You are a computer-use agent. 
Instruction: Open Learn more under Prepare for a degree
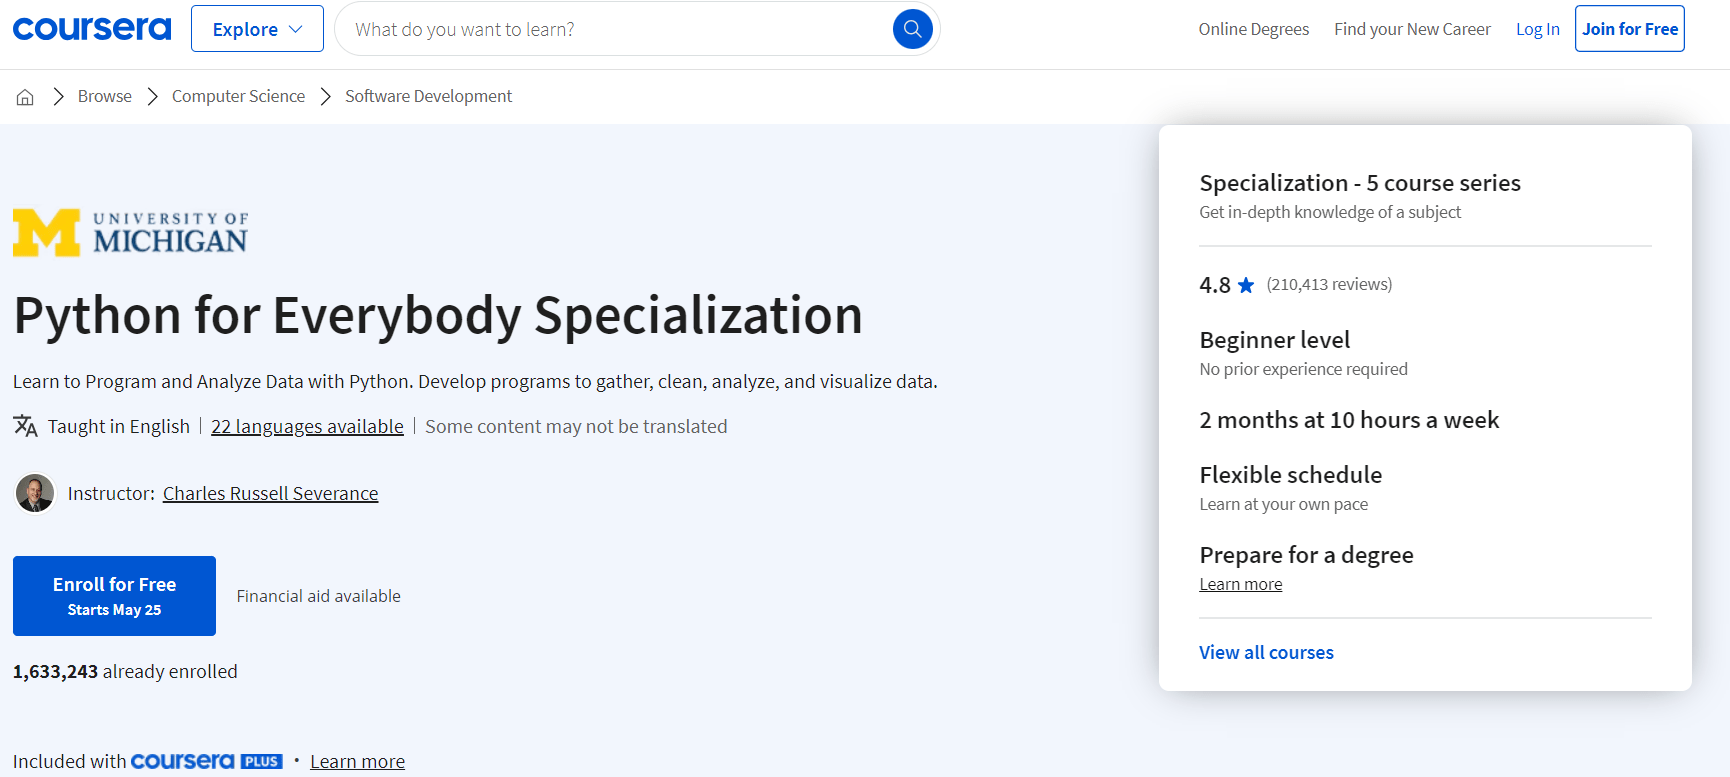coord(1241,584)
